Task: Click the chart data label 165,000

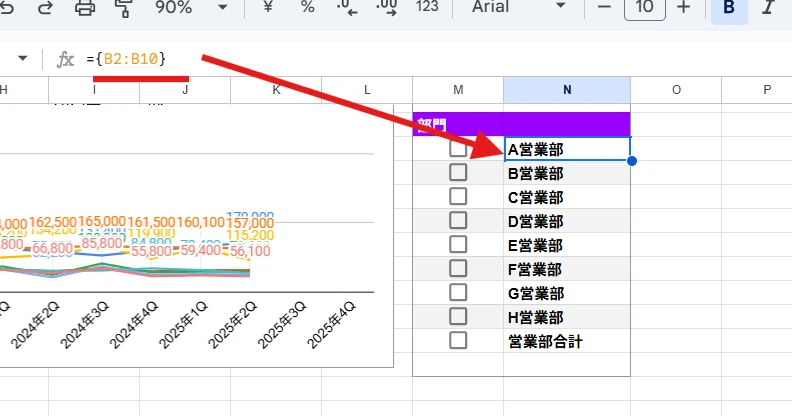Action: 102,221
